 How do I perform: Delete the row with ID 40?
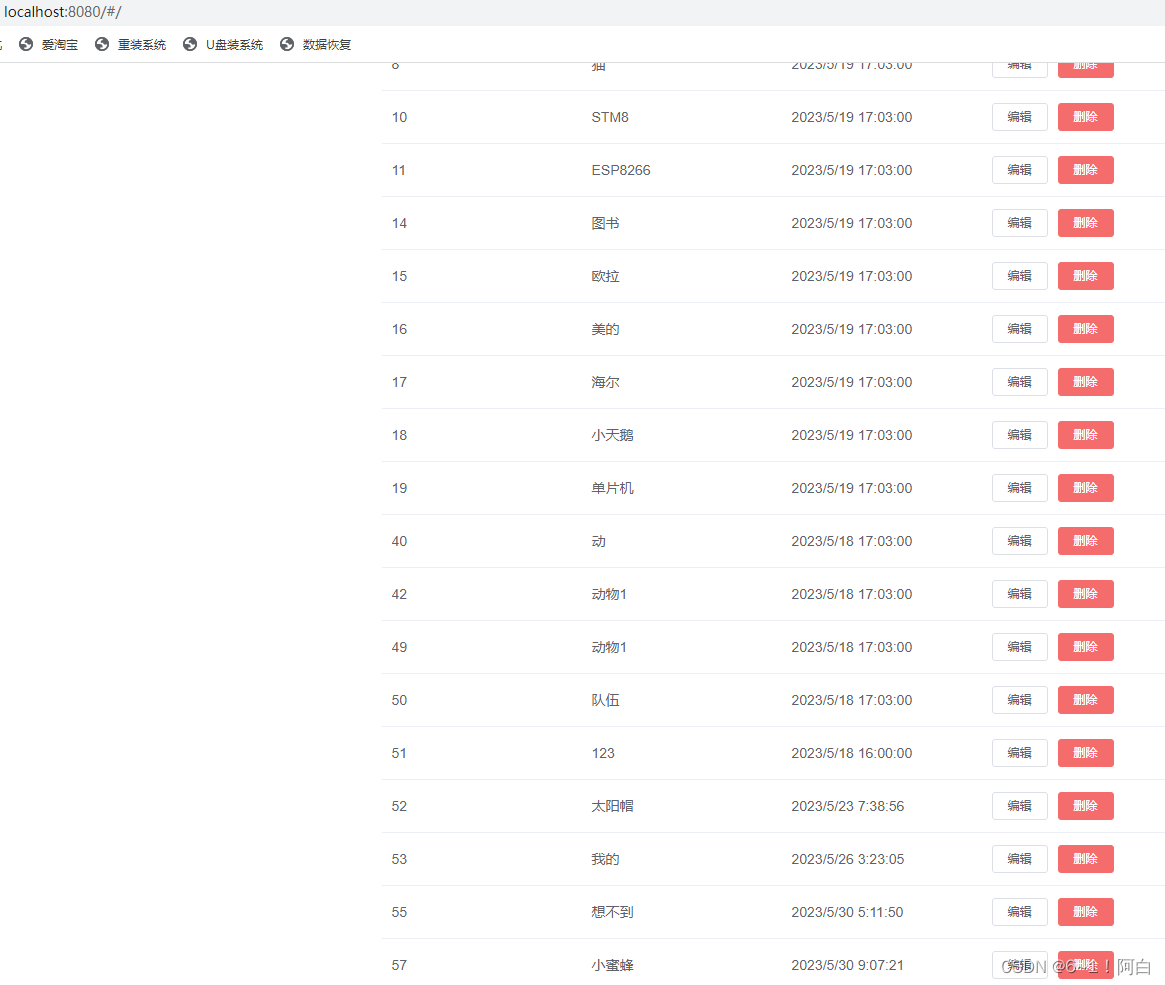pos(1086,541)
